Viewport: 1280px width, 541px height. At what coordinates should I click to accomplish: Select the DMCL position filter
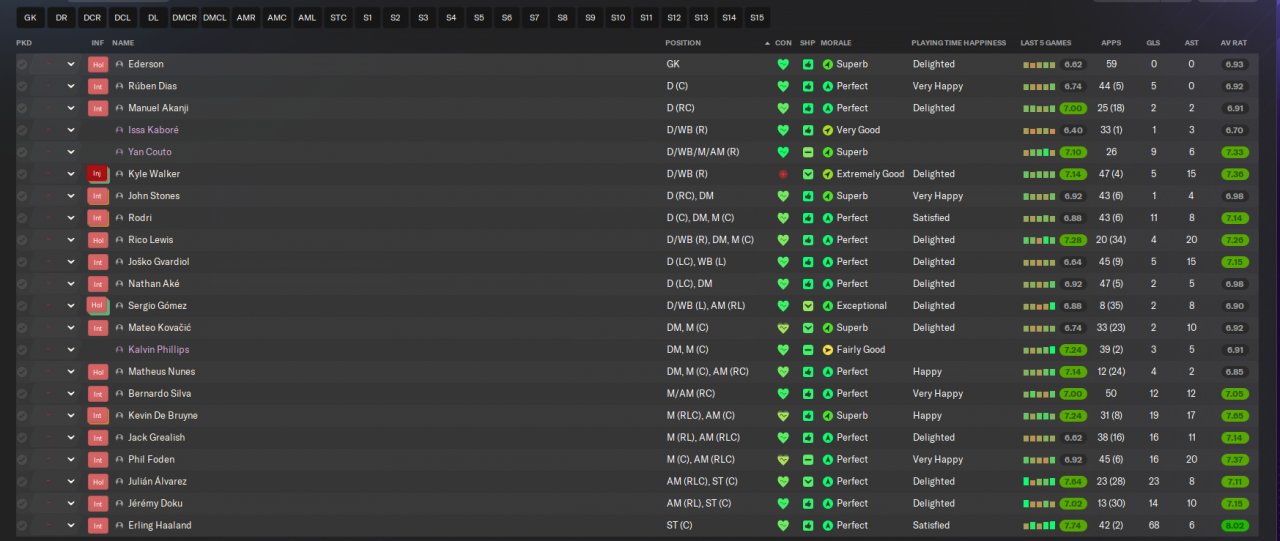tap(214, 18)
